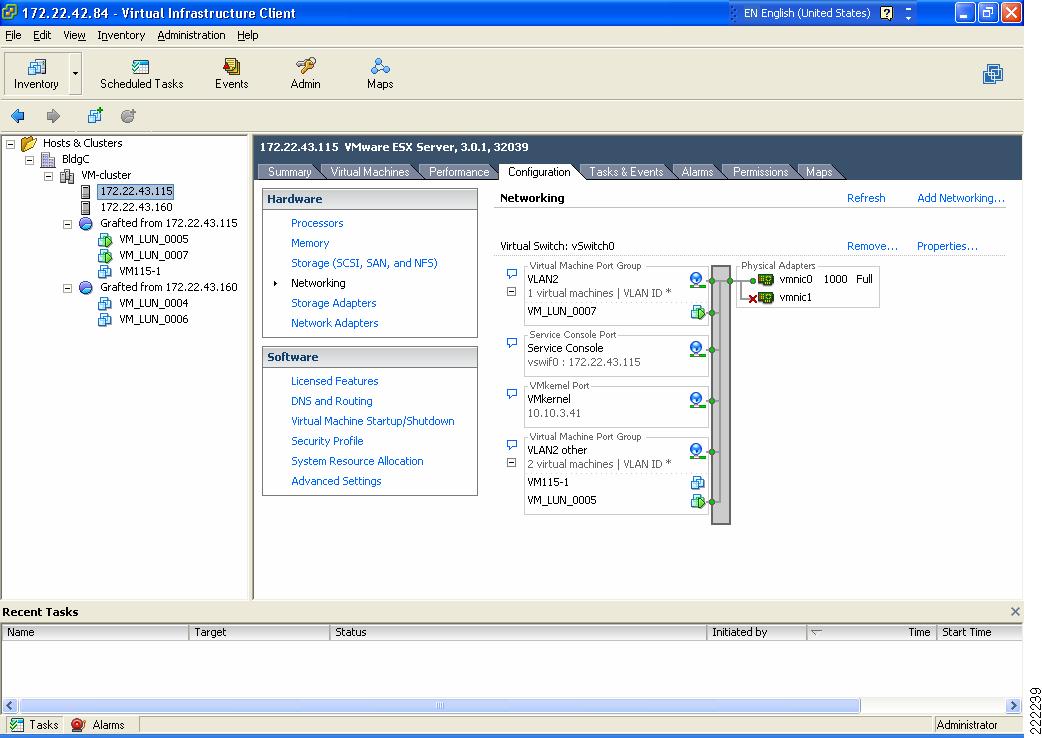Switch to the Performance tab
The width and height of the screenshot is (1042, 738).
(x=459, y=172)
